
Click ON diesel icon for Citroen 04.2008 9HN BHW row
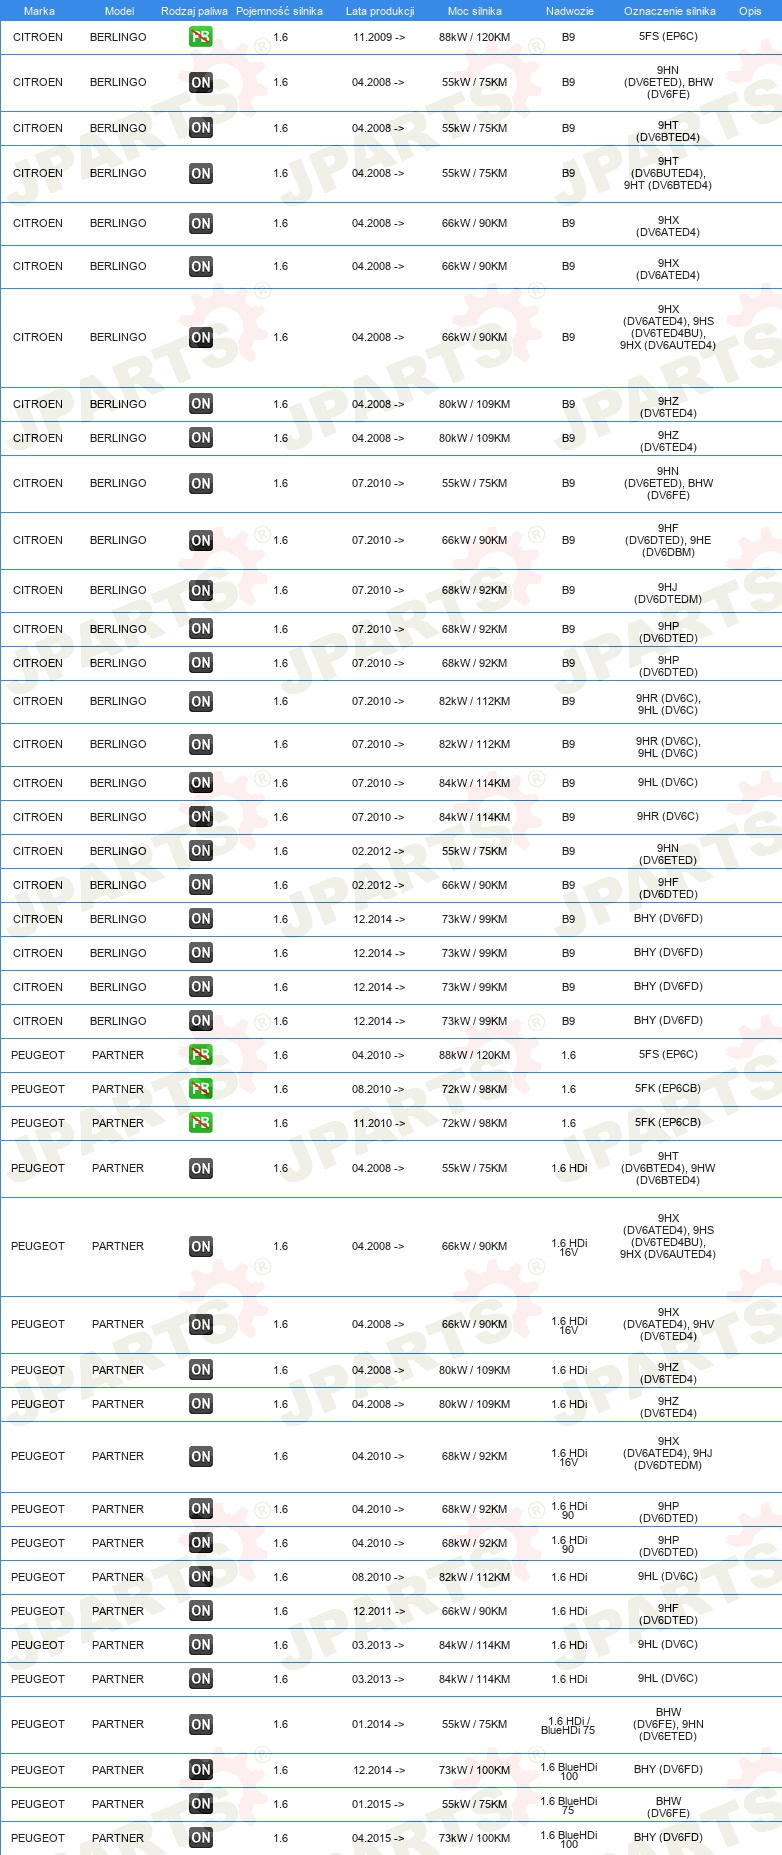coord(201,83)
